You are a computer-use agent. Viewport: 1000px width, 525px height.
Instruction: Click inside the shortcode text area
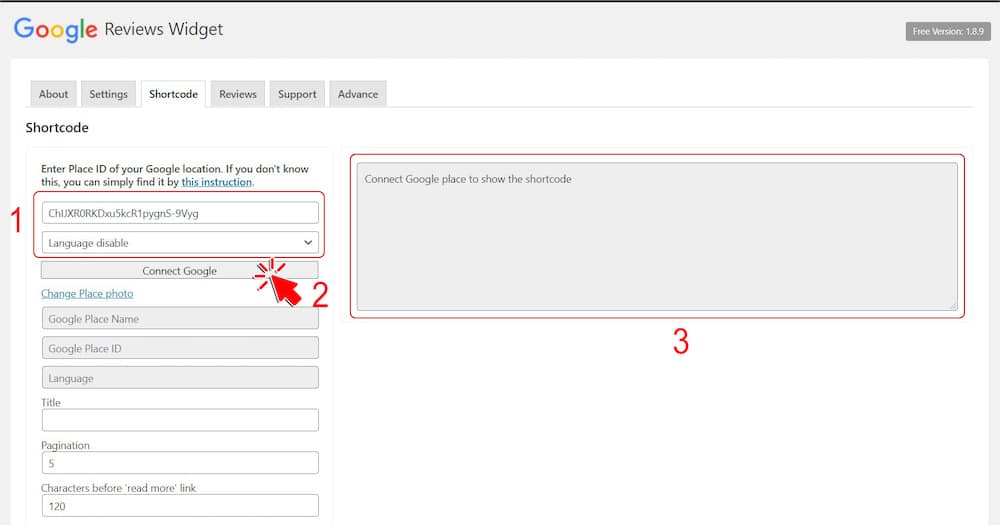[x=656, y=236]
